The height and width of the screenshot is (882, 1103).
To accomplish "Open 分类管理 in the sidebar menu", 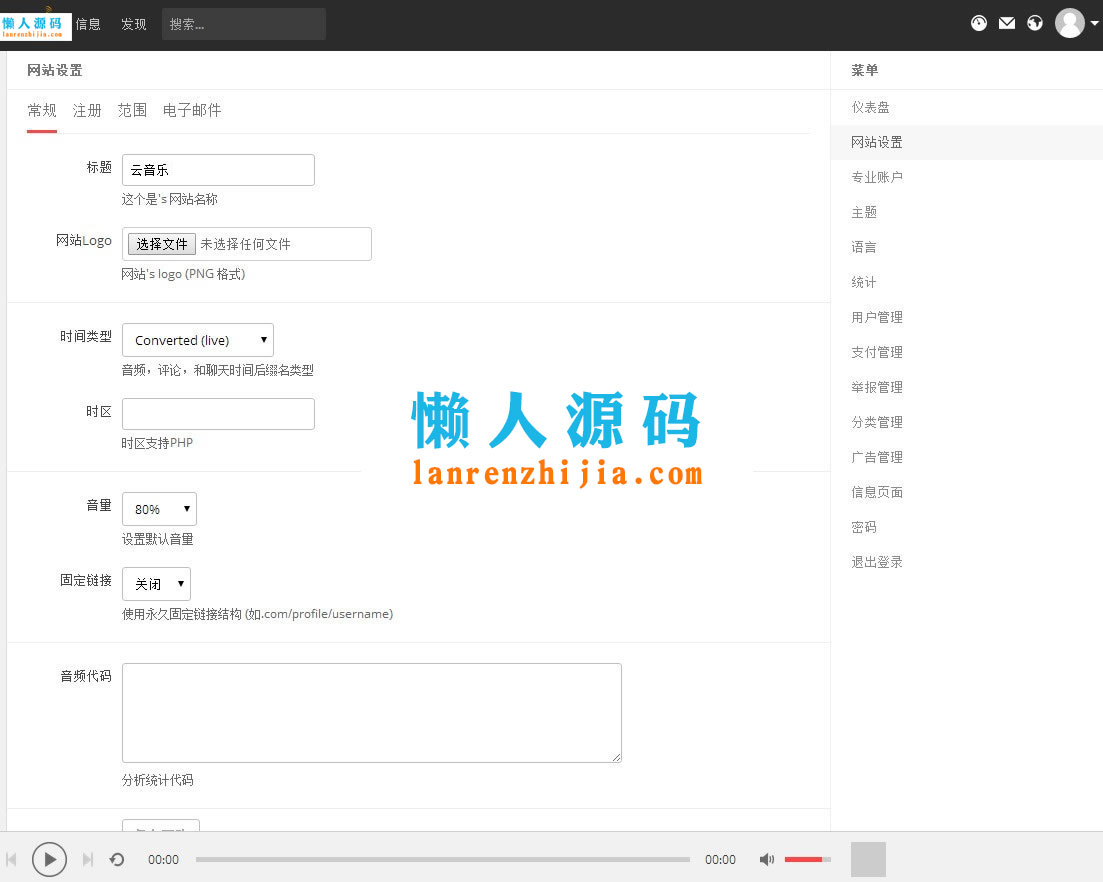I will point(876,422).
